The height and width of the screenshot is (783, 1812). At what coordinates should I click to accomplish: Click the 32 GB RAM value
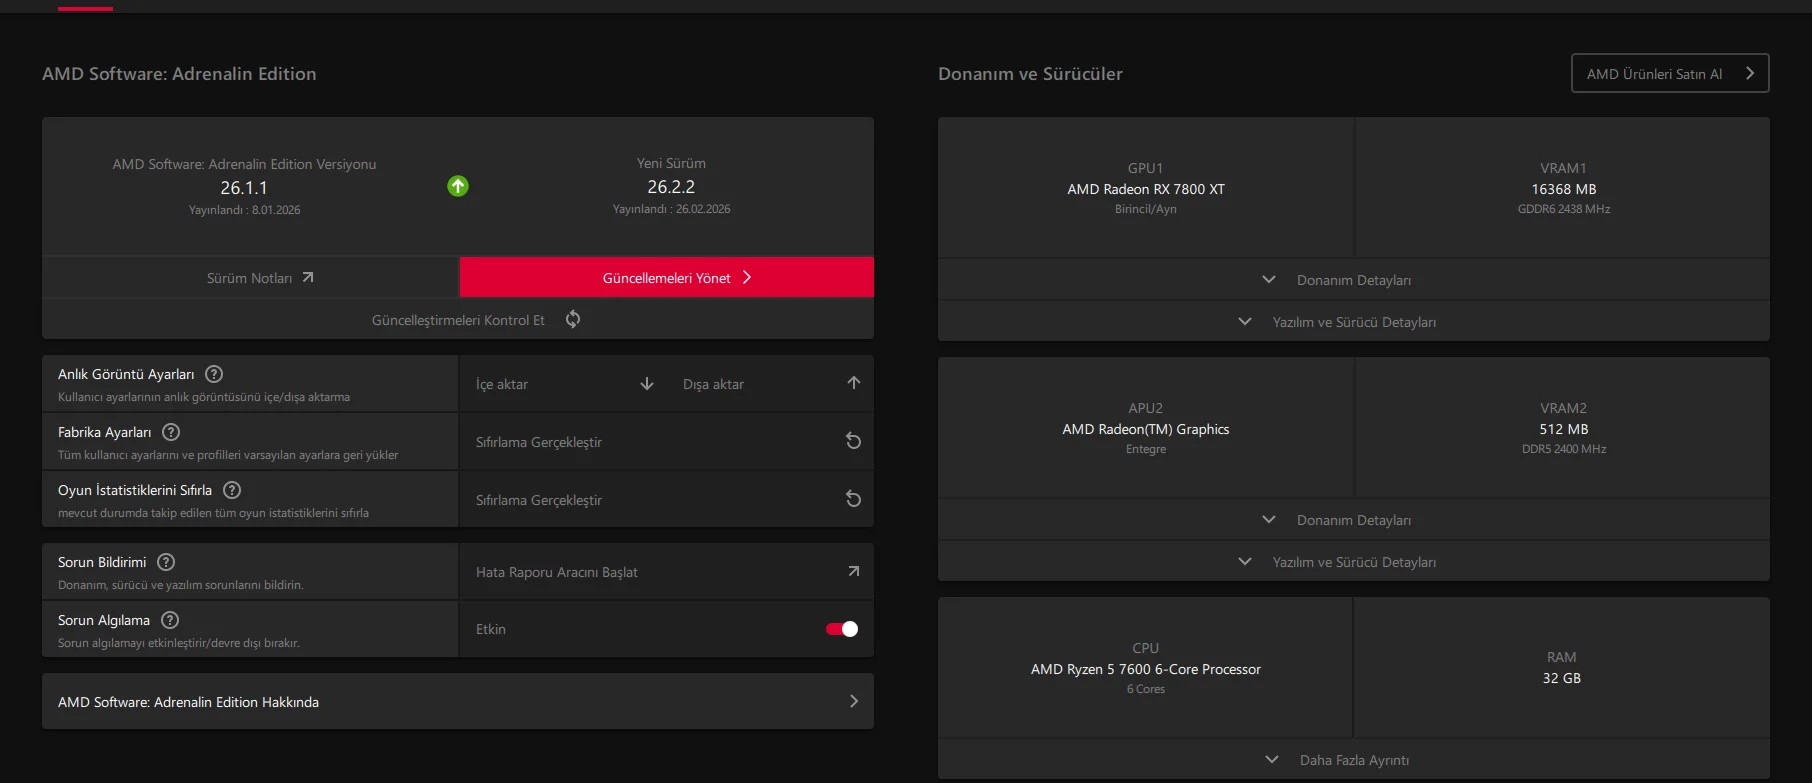point(1562,678)
